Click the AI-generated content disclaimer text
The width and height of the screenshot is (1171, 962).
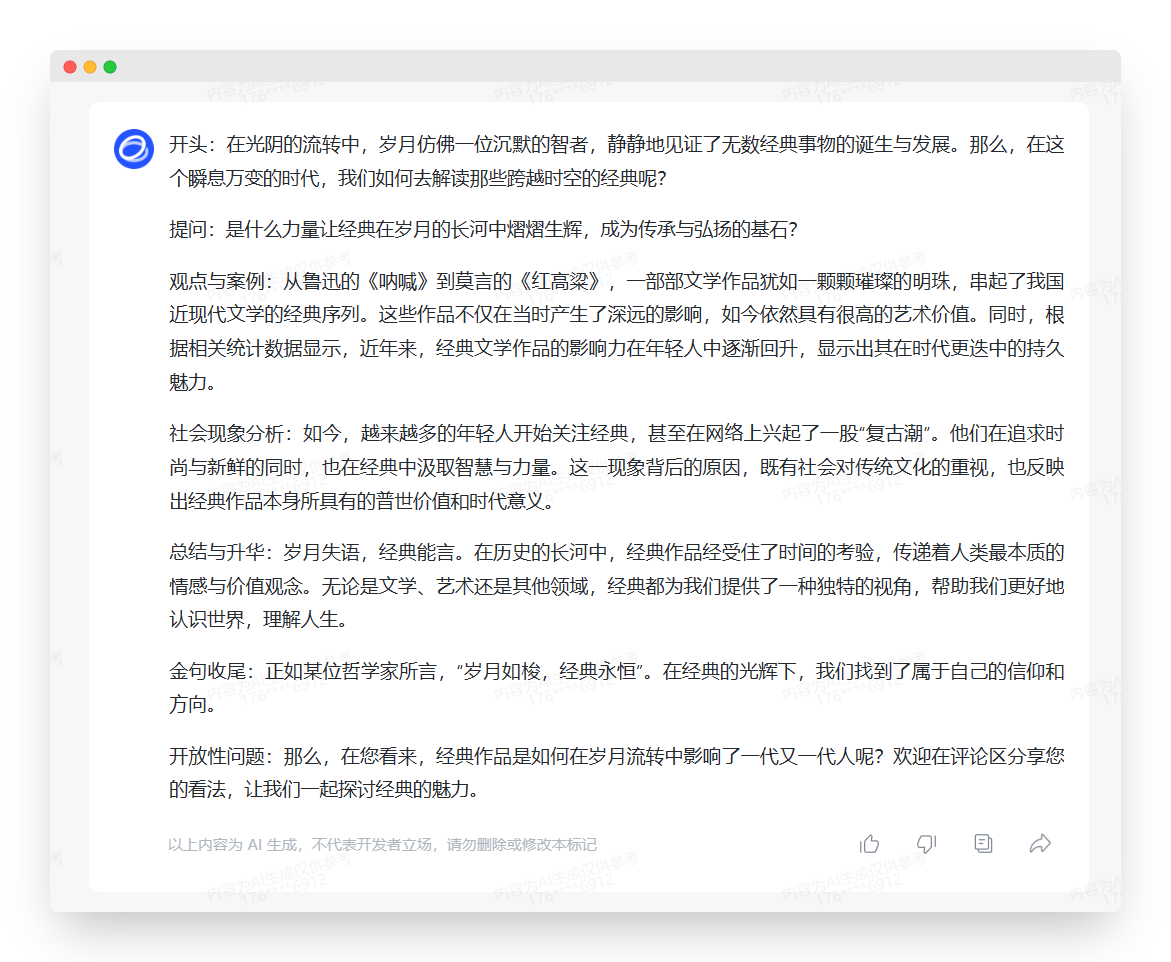382,845
